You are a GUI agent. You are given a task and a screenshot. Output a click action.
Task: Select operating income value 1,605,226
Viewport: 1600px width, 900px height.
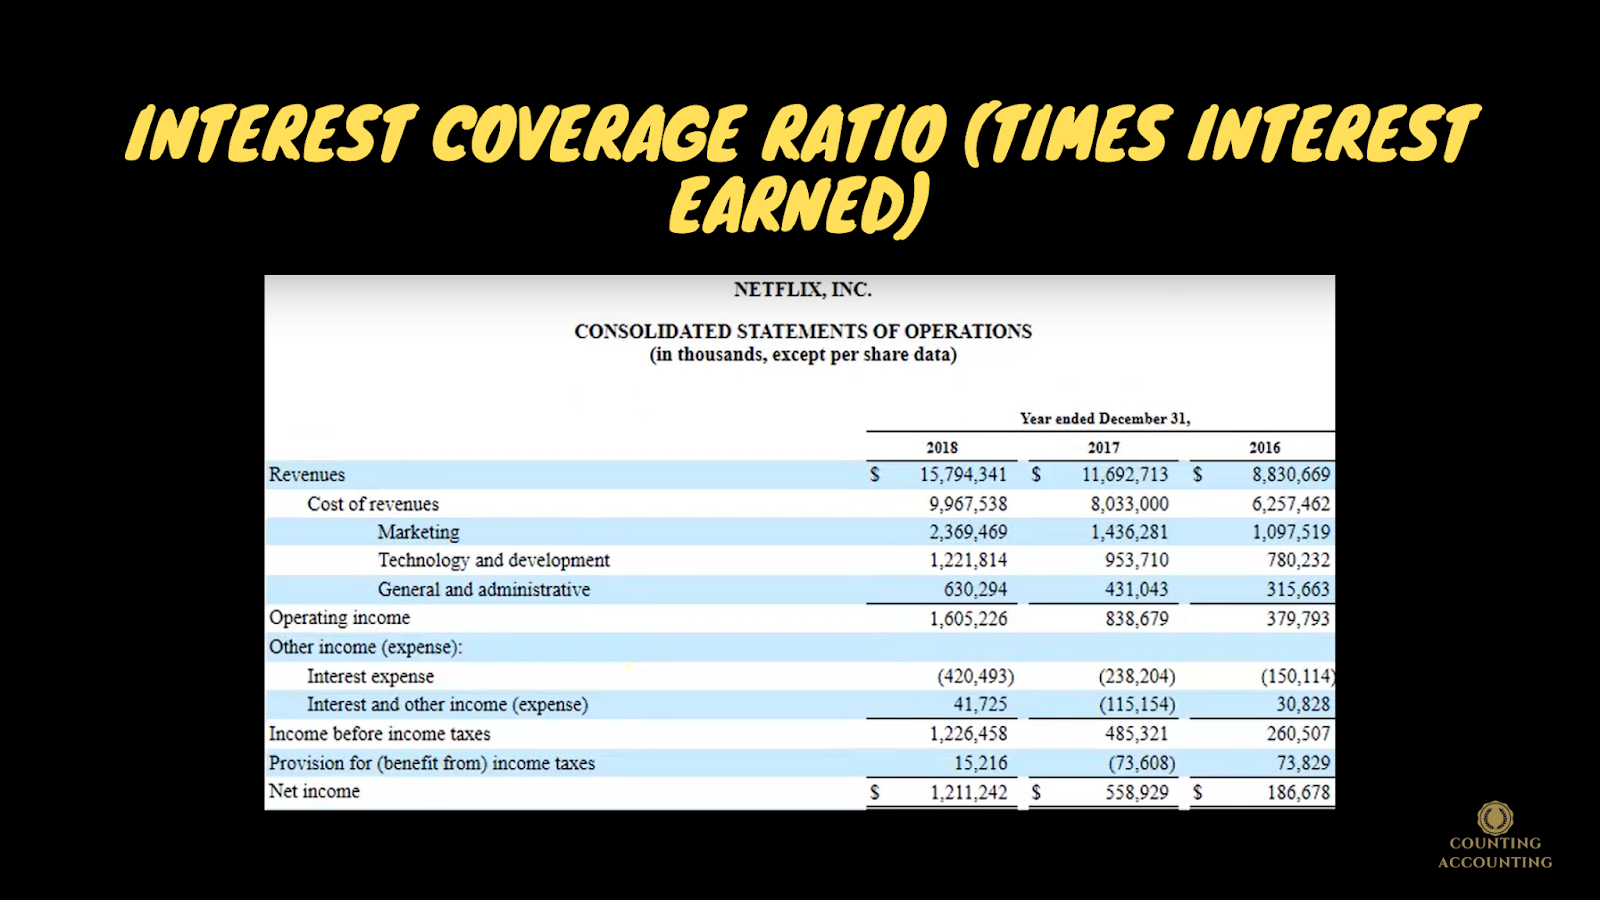(x=968, y=619)
